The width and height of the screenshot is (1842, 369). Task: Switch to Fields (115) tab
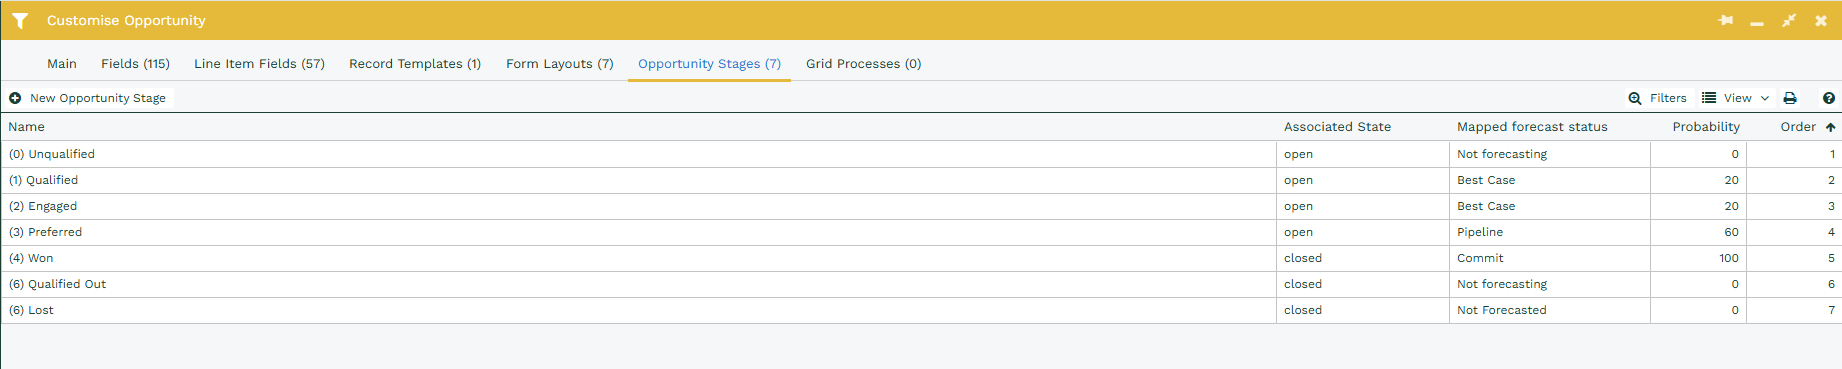coord(135,63)
